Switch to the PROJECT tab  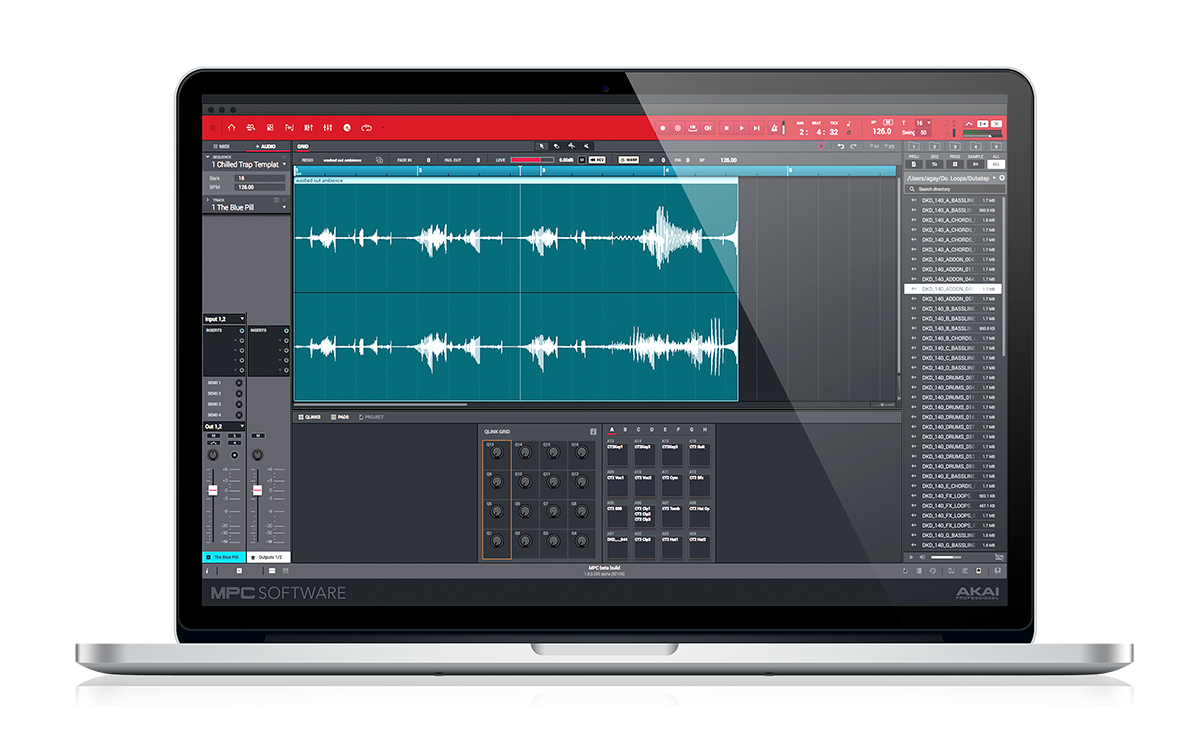pos(371,417)
